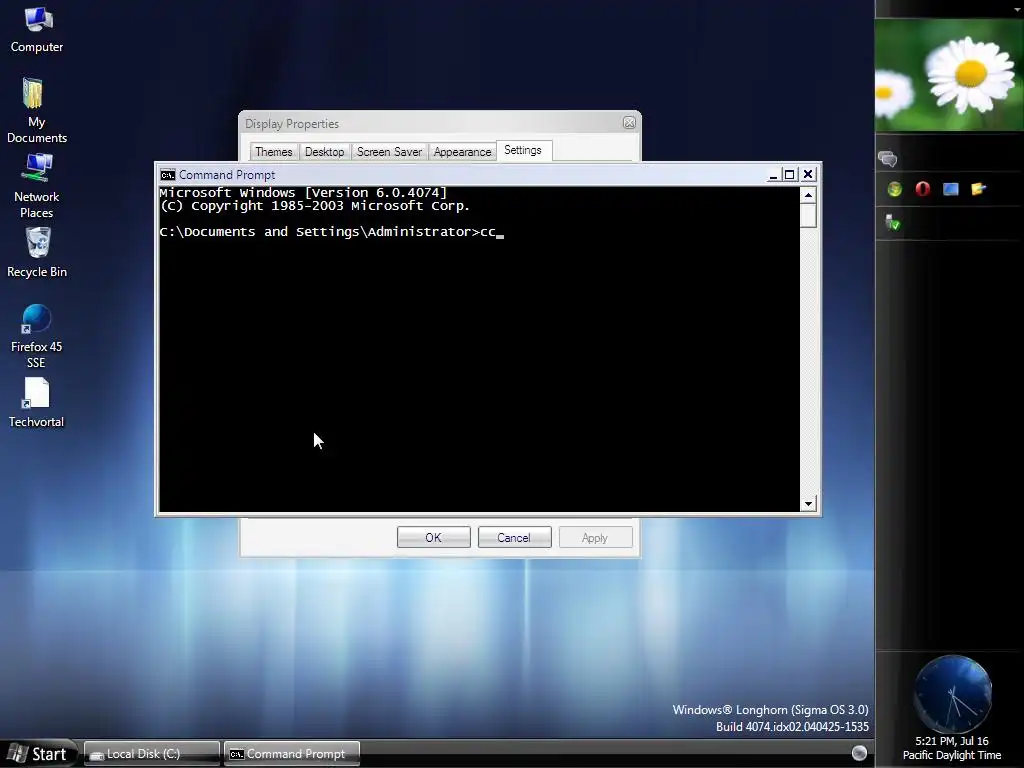This screenshot has width=1024, height=768.
Task: Click the analog clock in sidebar
Action: 952,694
